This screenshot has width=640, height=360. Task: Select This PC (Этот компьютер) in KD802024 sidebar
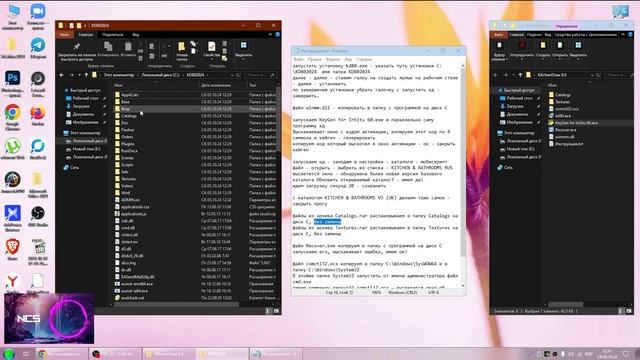[85, 133]
